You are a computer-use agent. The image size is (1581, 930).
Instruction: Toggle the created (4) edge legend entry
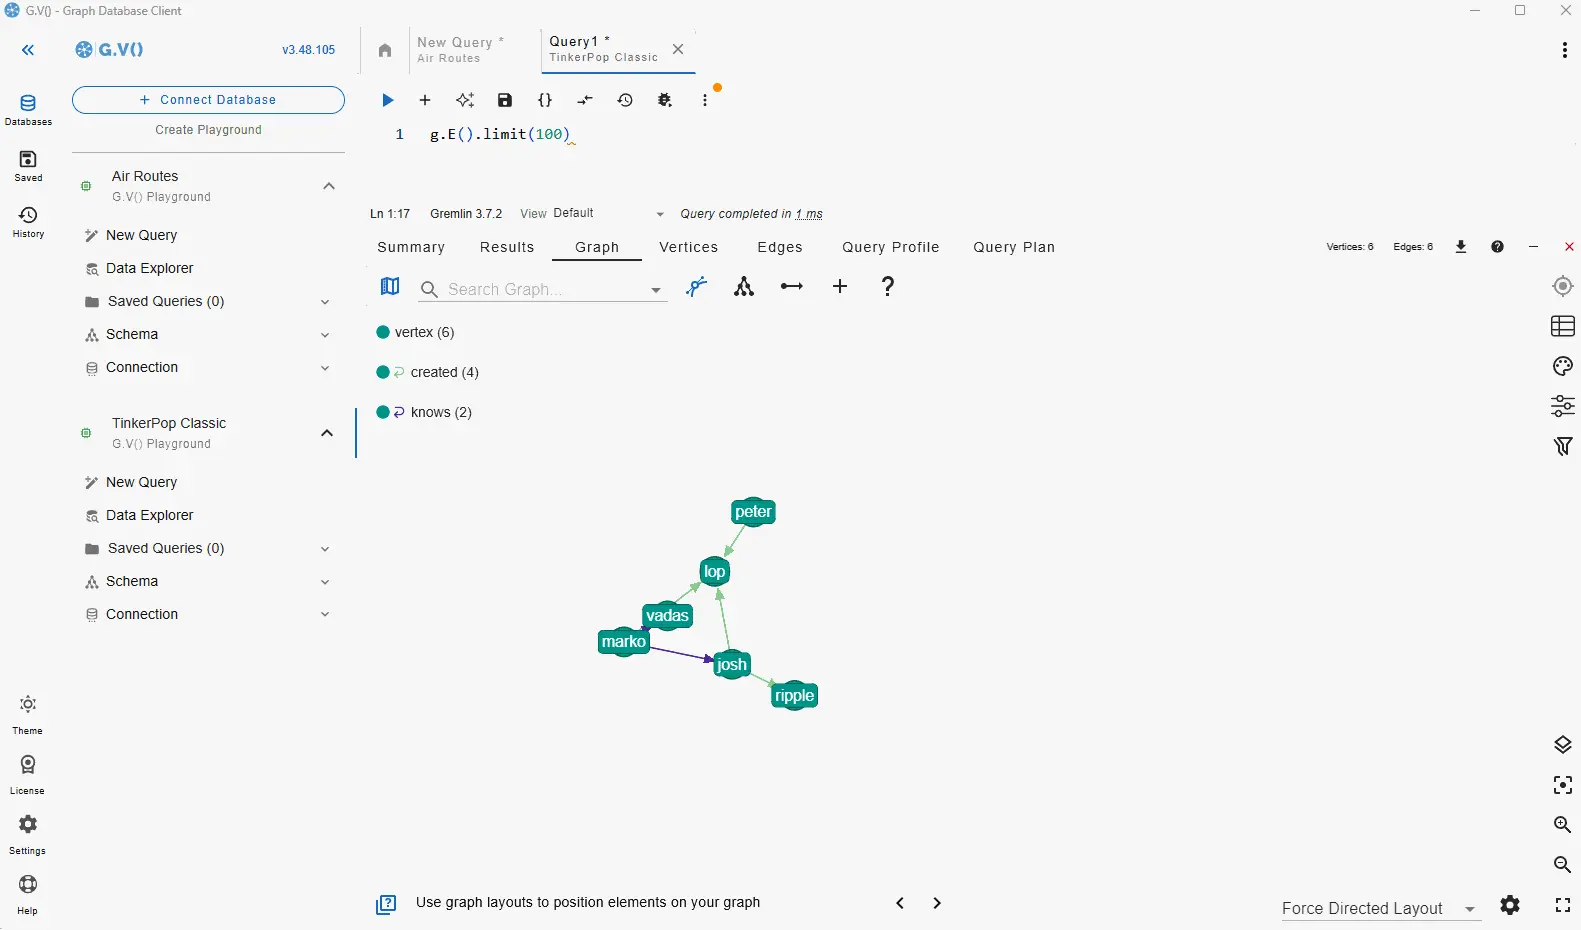pos(428,372)
